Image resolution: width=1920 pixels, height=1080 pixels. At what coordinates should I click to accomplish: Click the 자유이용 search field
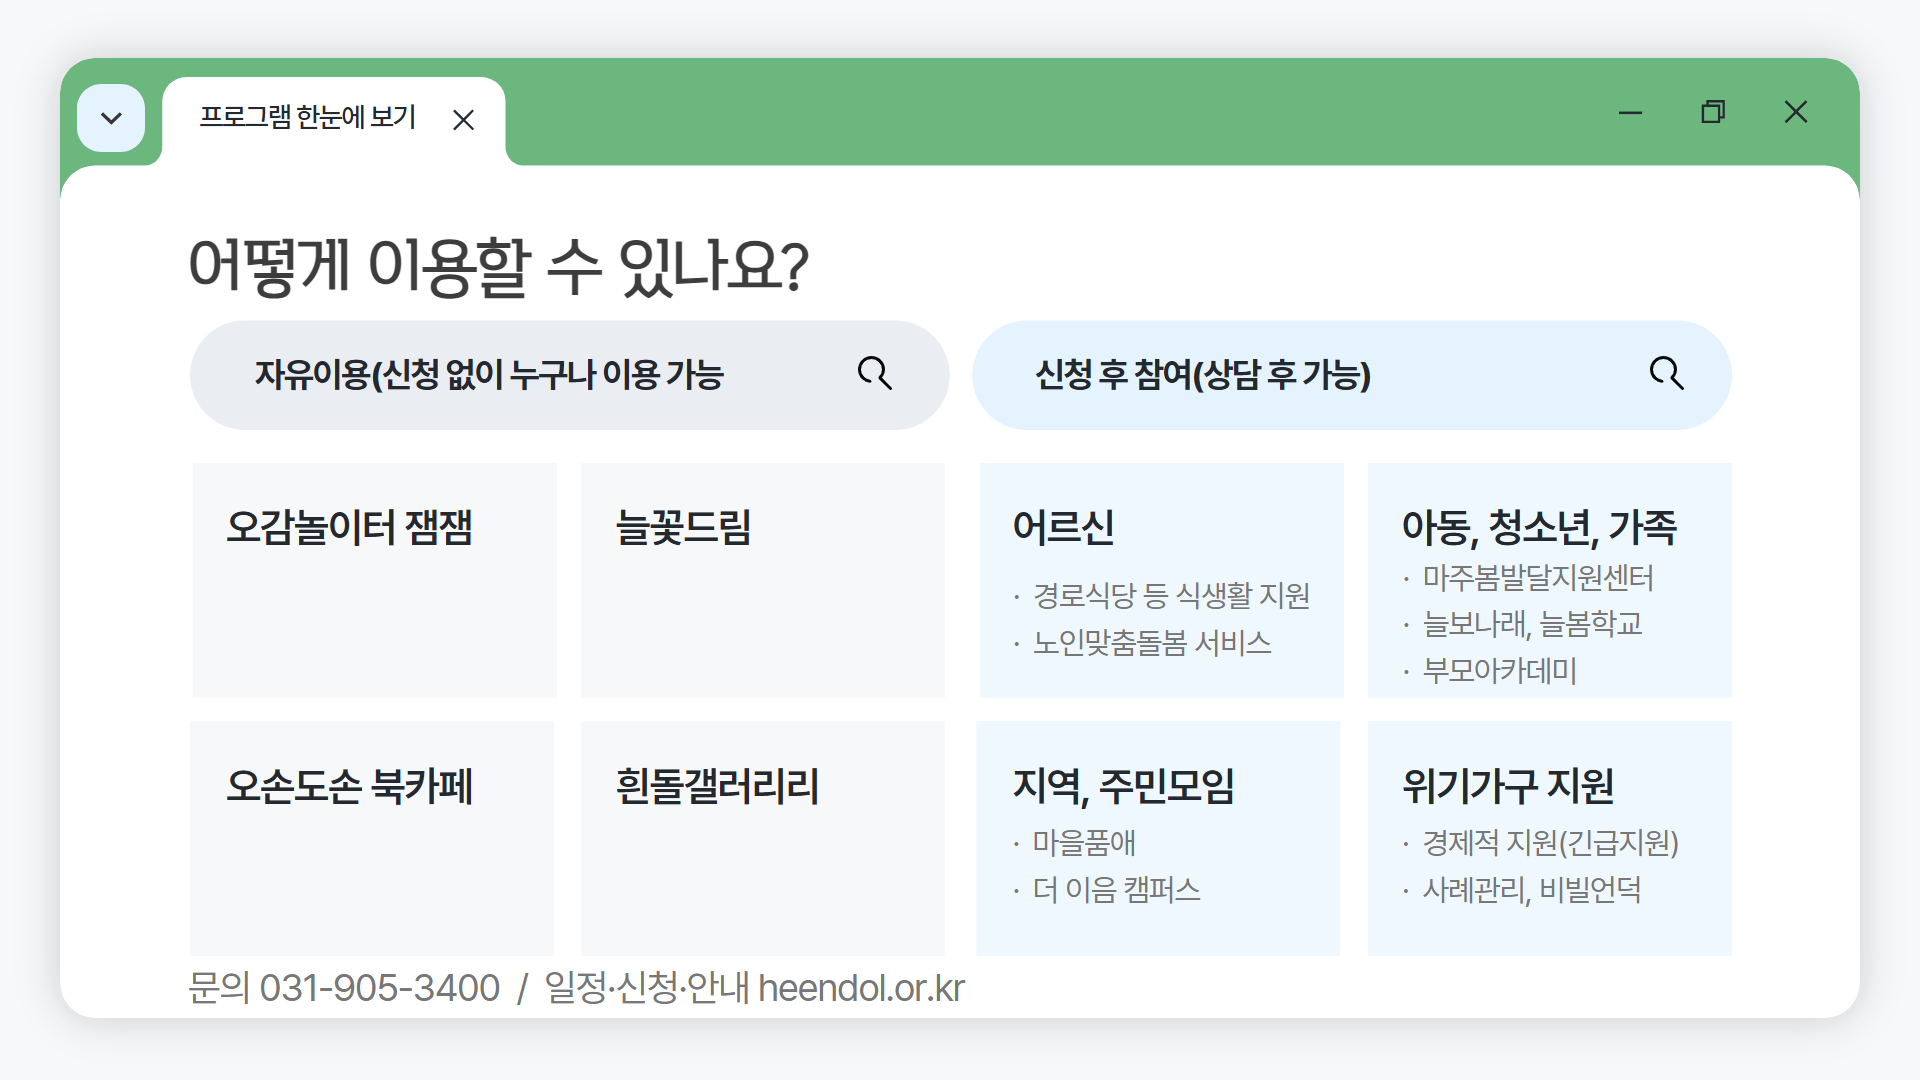click(490, 375)
